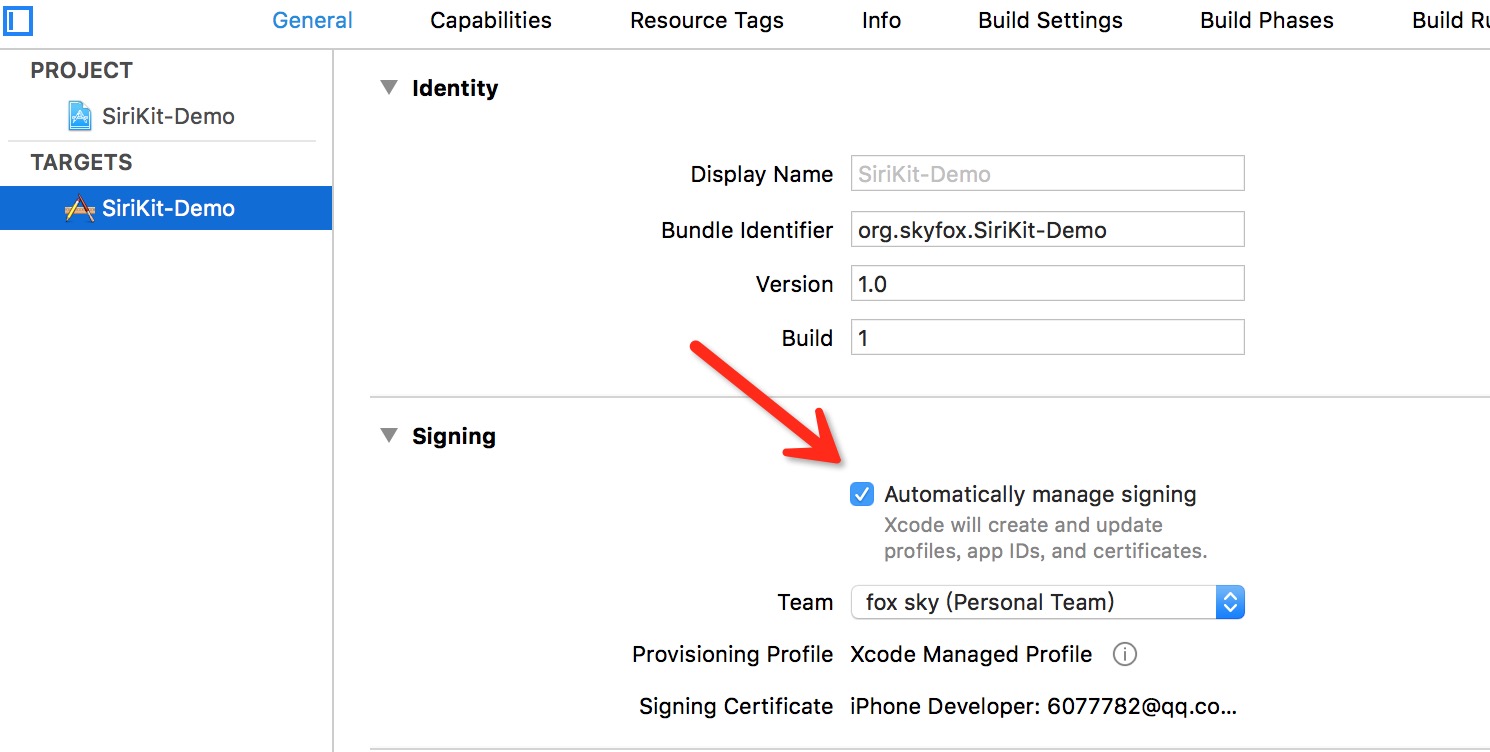The image size is (1490, 752).
Task: Open the Build Settings tab
Action: click(1050, 20)
